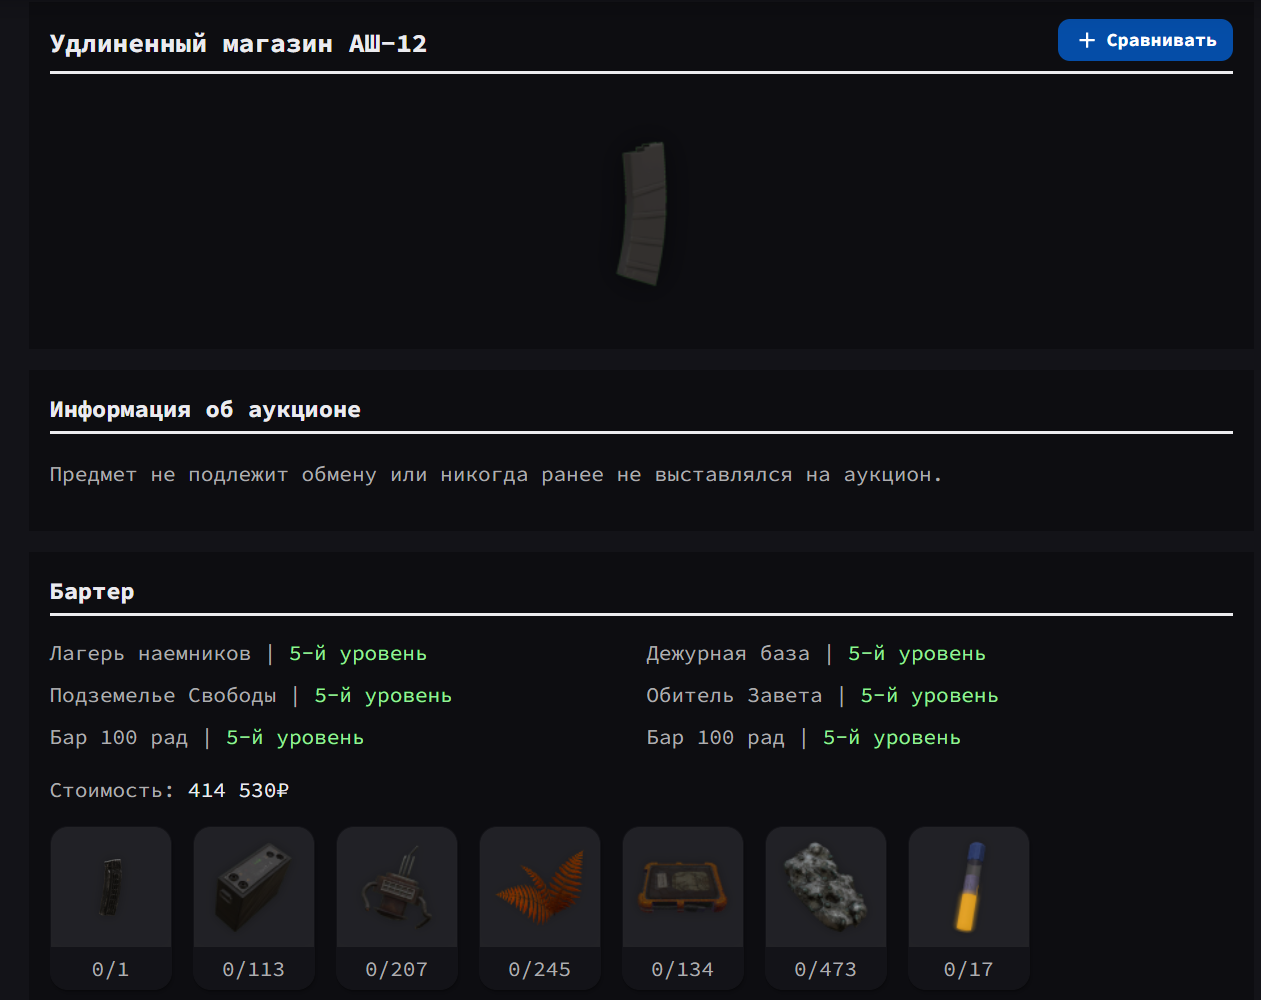The image size is (1261, 1000).
Task: Click the cost value 414 530₽
Action: pyautogui.click(x=239, y=791)
